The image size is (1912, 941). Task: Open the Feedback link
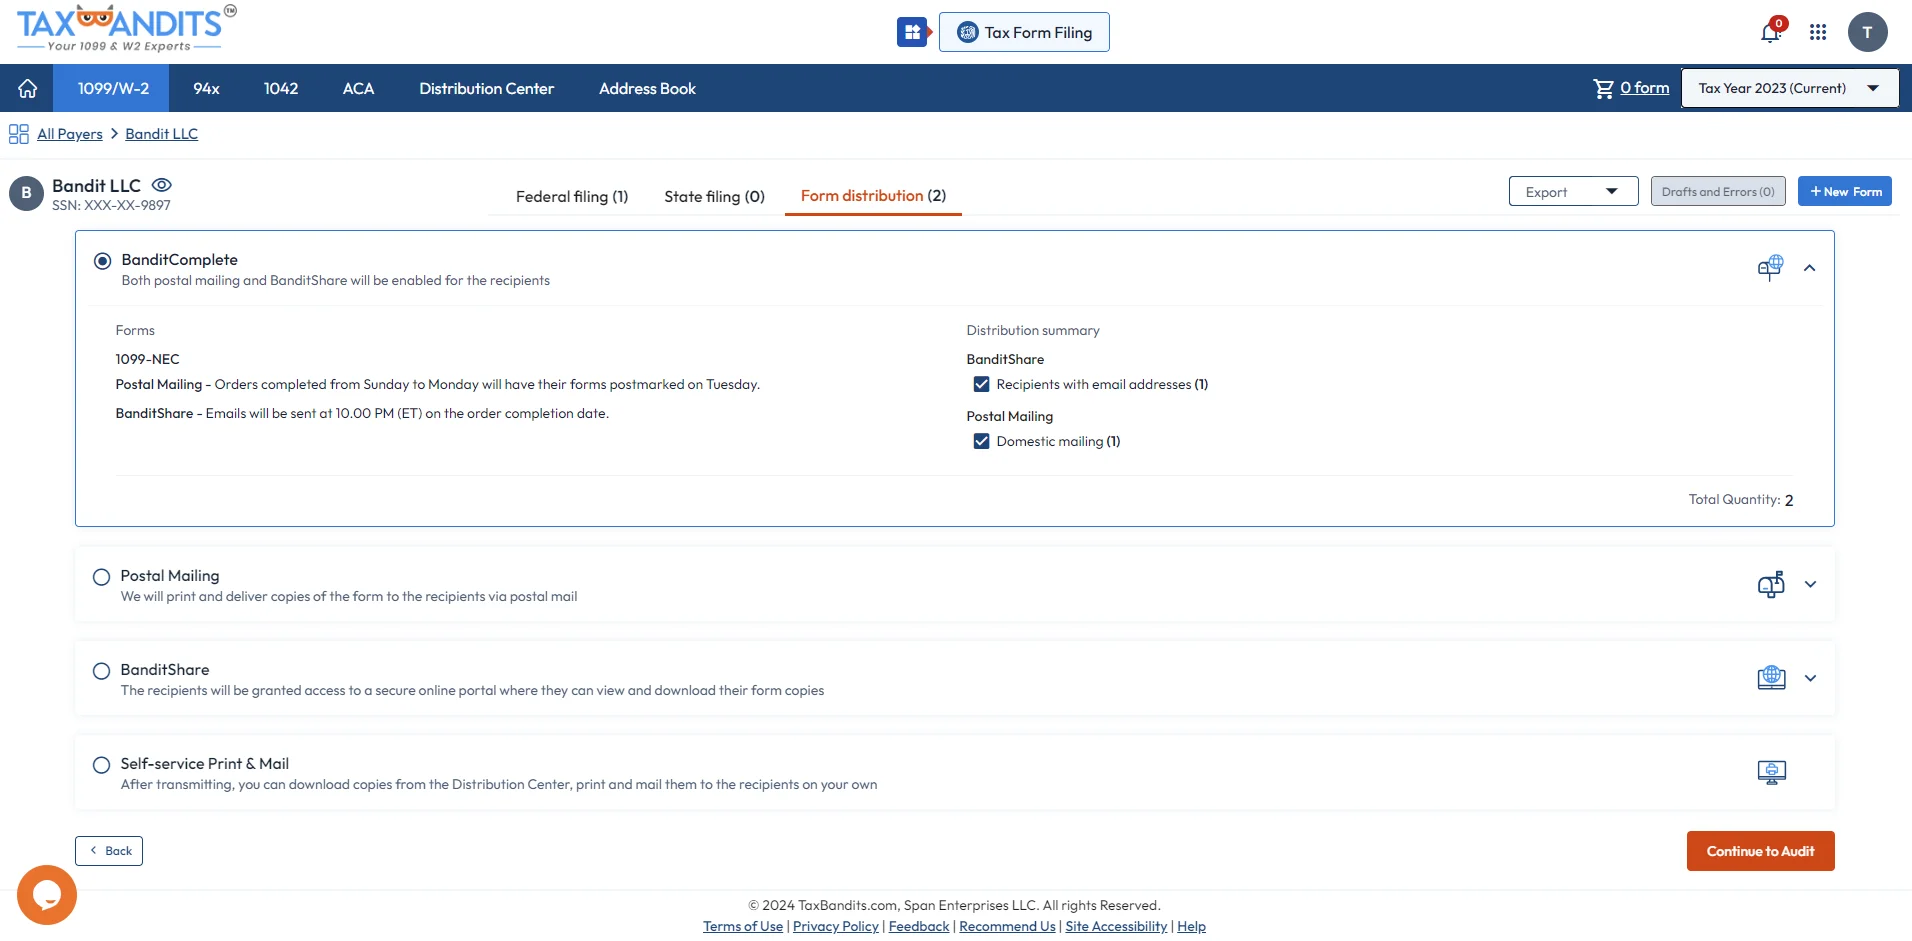[x=919, y=926]
